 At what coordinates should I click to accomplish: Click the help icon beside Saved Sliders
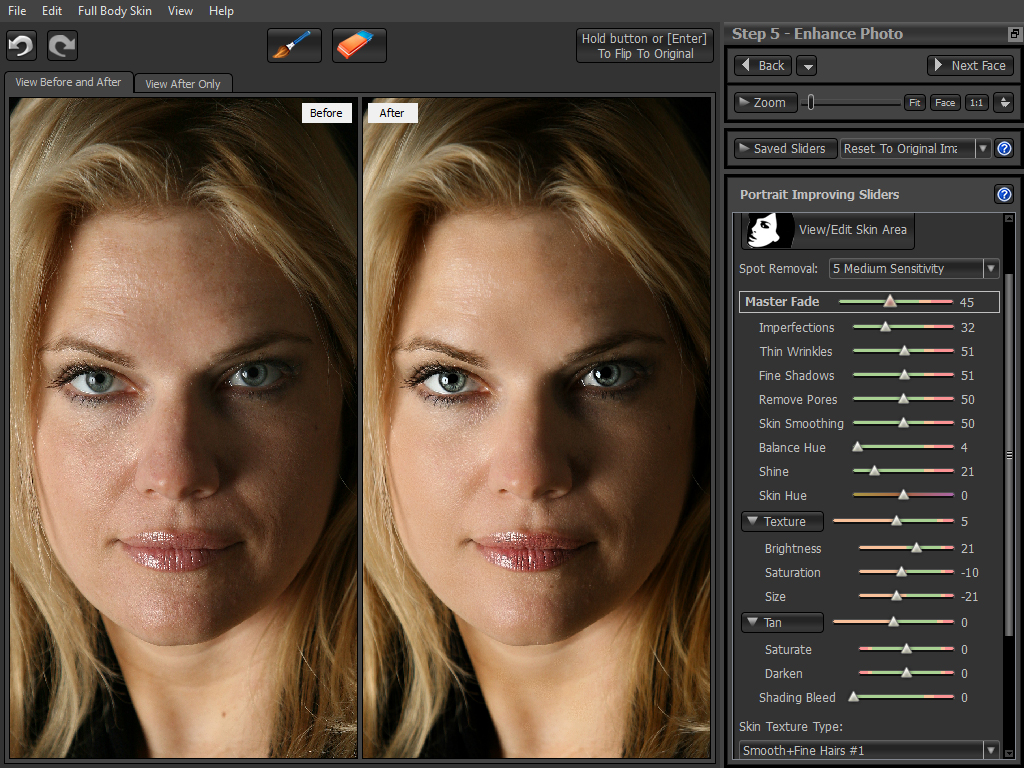(1004, 149)
